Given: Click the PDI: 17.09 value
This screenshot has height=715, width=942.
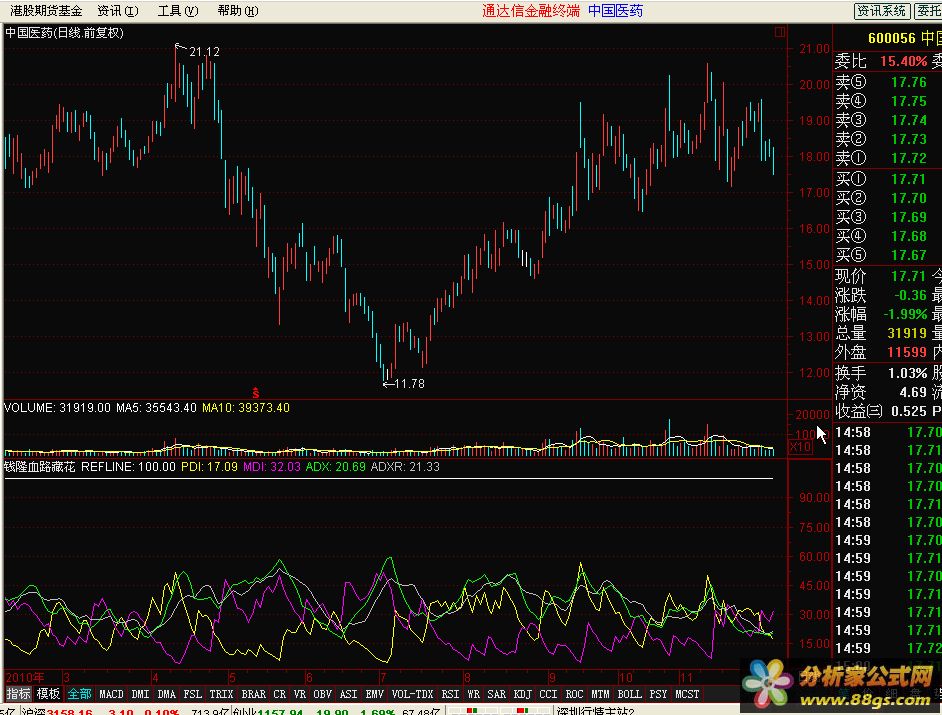Looking at the screenshot, I should 210,467.
